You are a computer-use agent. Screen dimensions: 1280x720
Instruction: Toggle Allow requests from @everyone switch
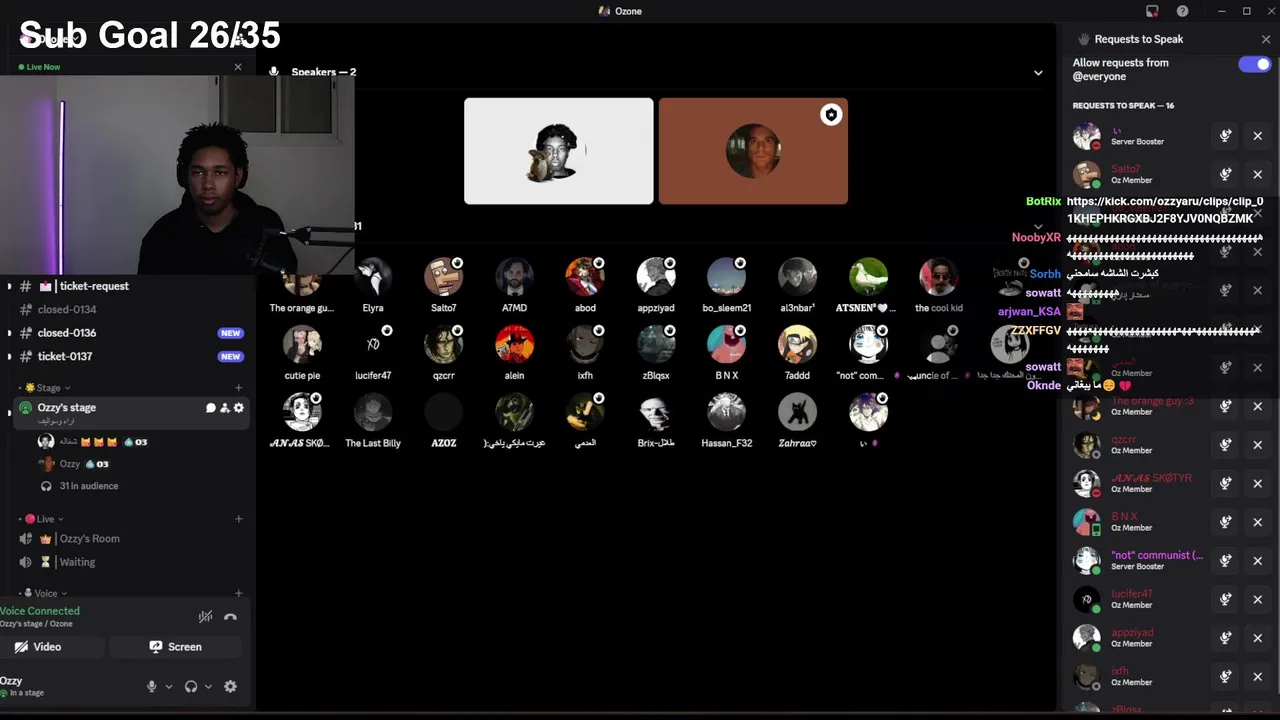[1253, 64]
